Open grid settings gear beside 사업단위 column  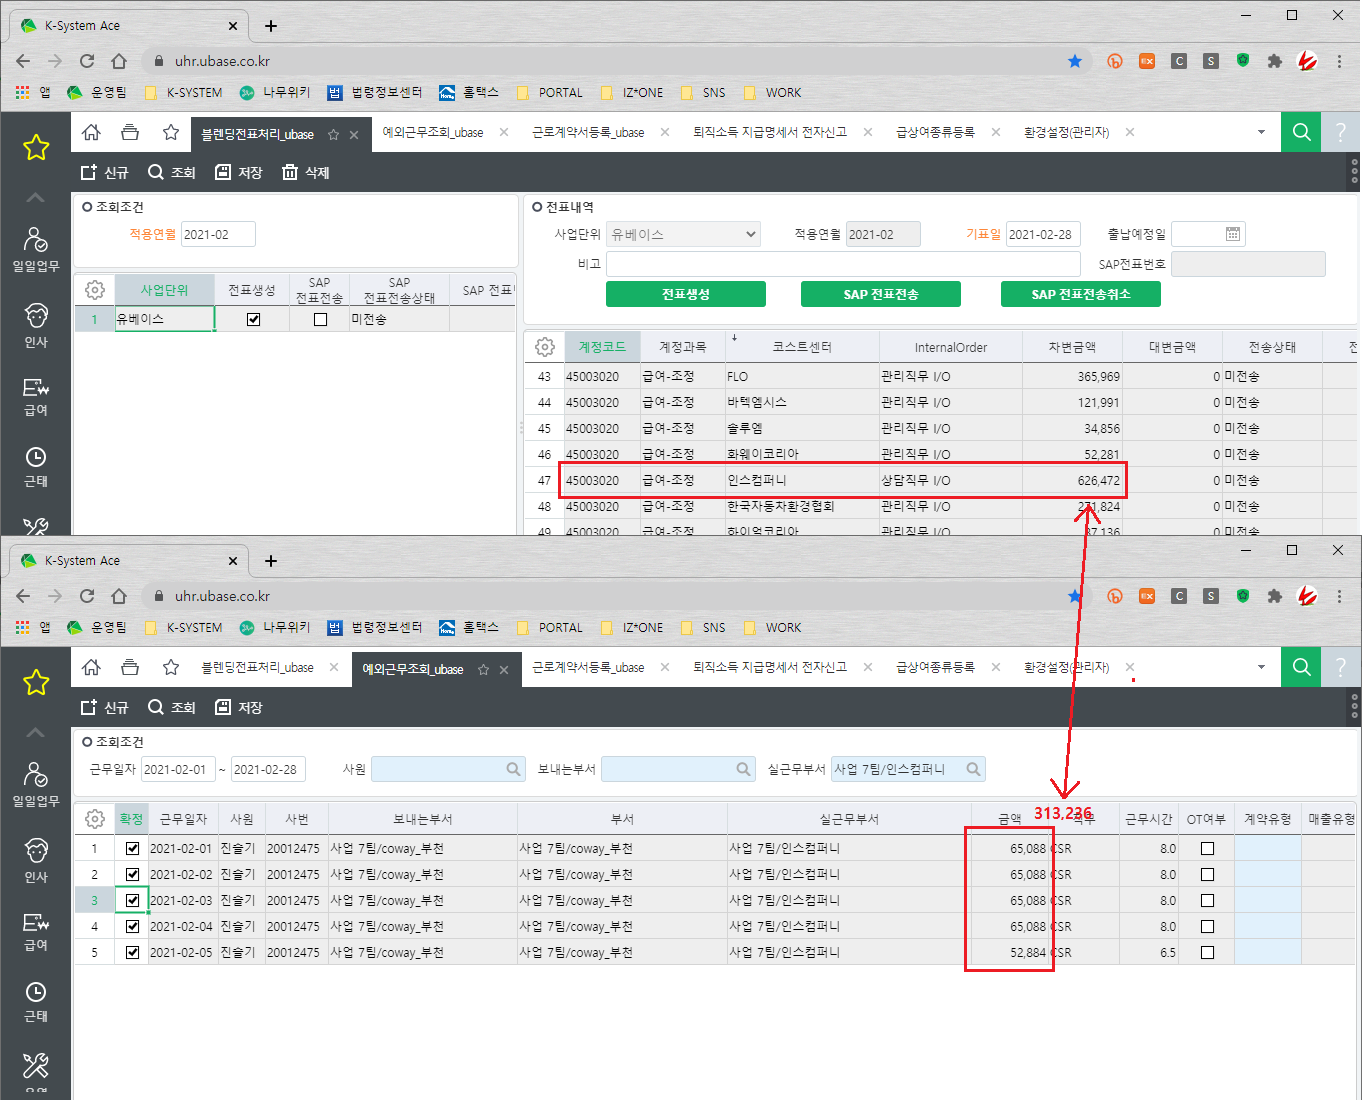coord(95,290)
